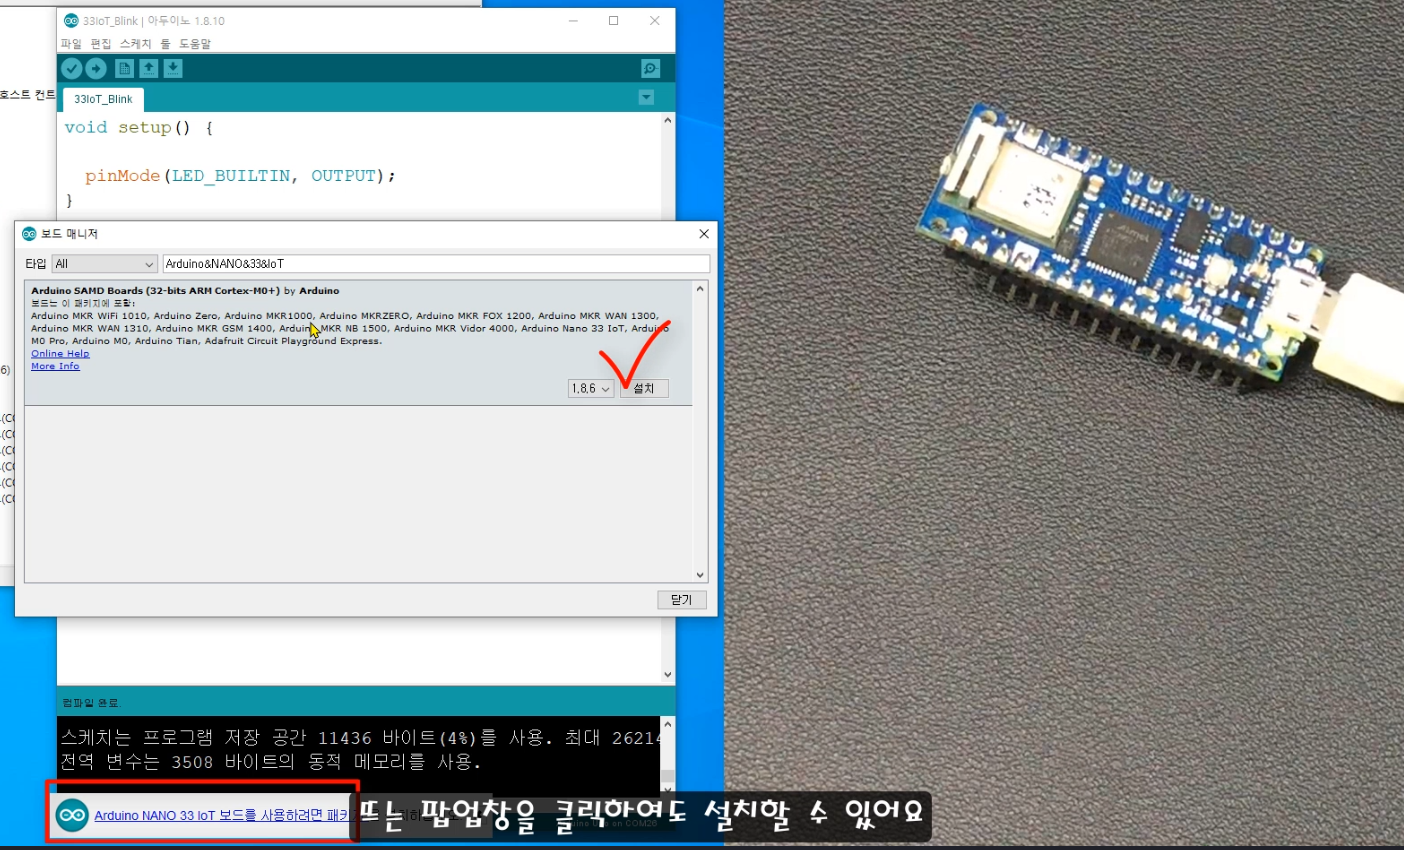Screen dimensions: 1404x850
Task: Open the Online Help link
Action: pos(60,354)
